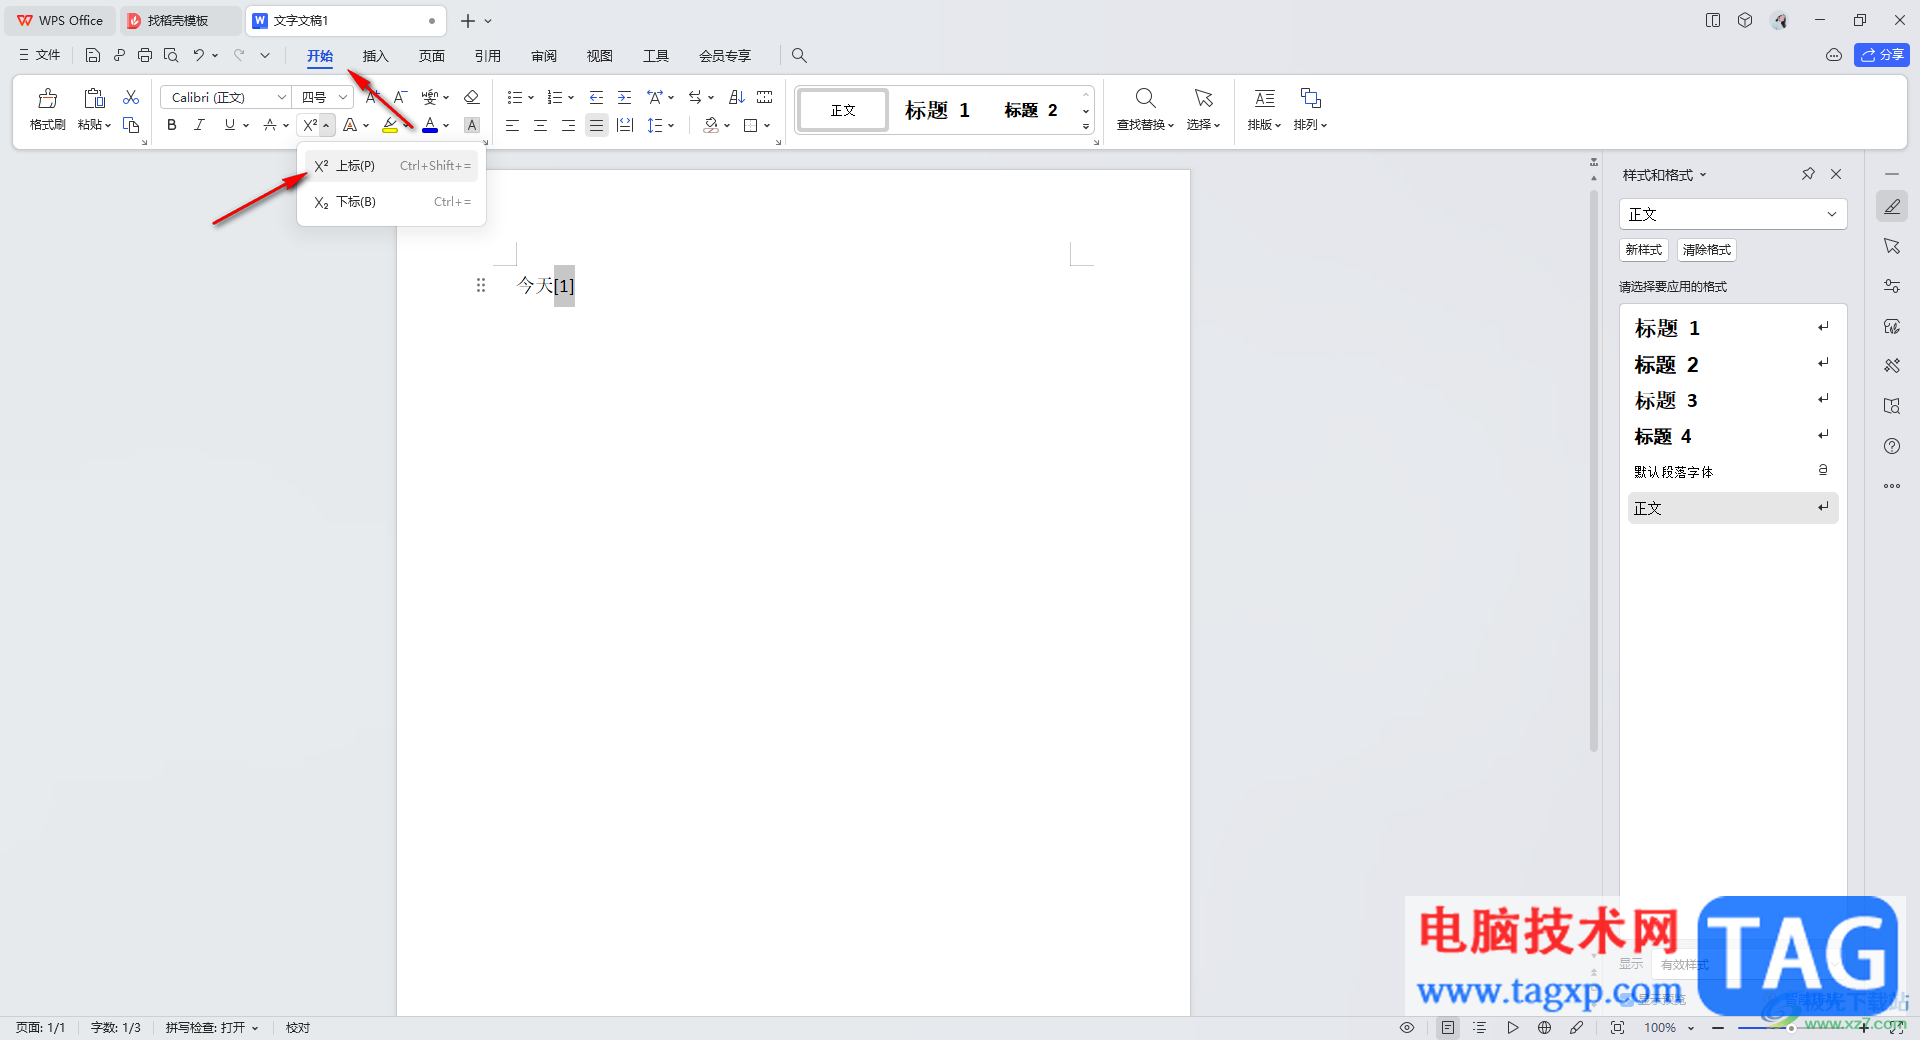Screen dimensions: 1920x1040
Task: Click the Copy icon below the scissors
Action: pyautogui.click(x=131, y=125)
